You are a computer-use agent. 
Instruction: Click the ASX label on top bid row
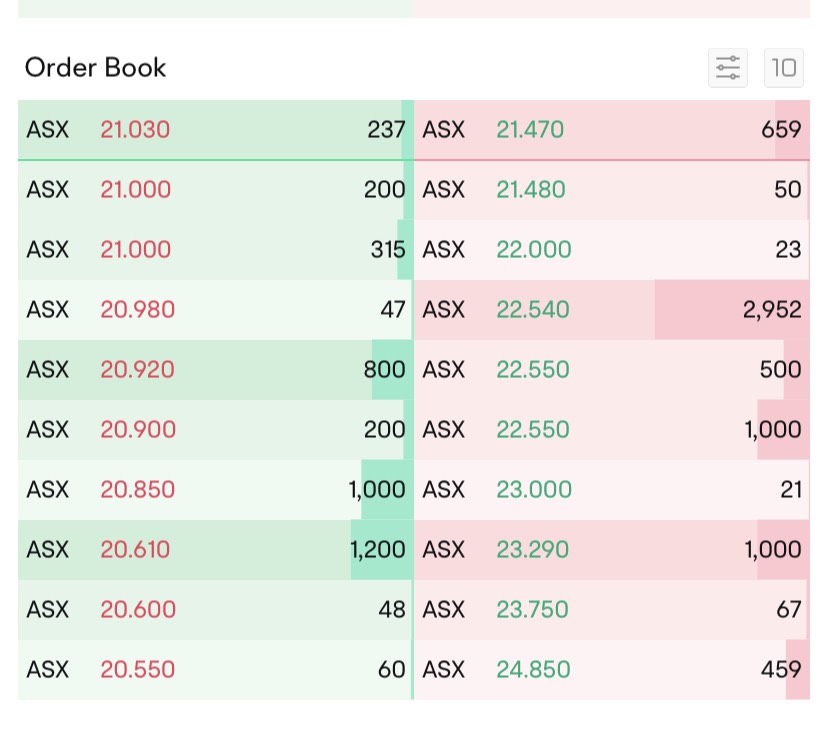pyautogui.click(x=47, y=129)
